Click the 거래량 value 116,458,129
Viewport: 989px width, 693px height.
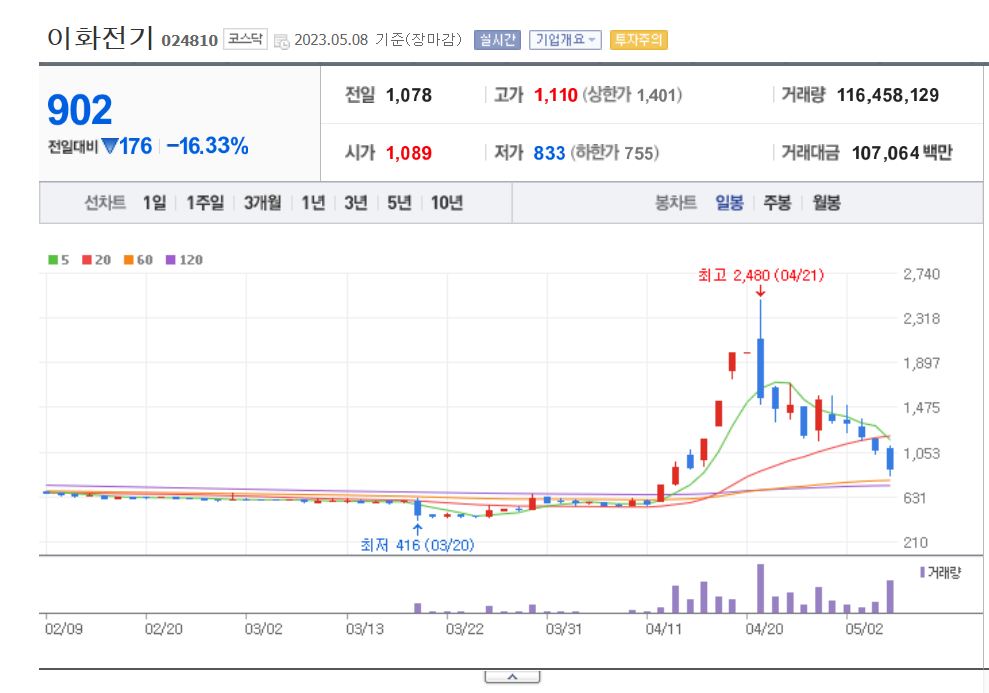(x=887, y=95)
